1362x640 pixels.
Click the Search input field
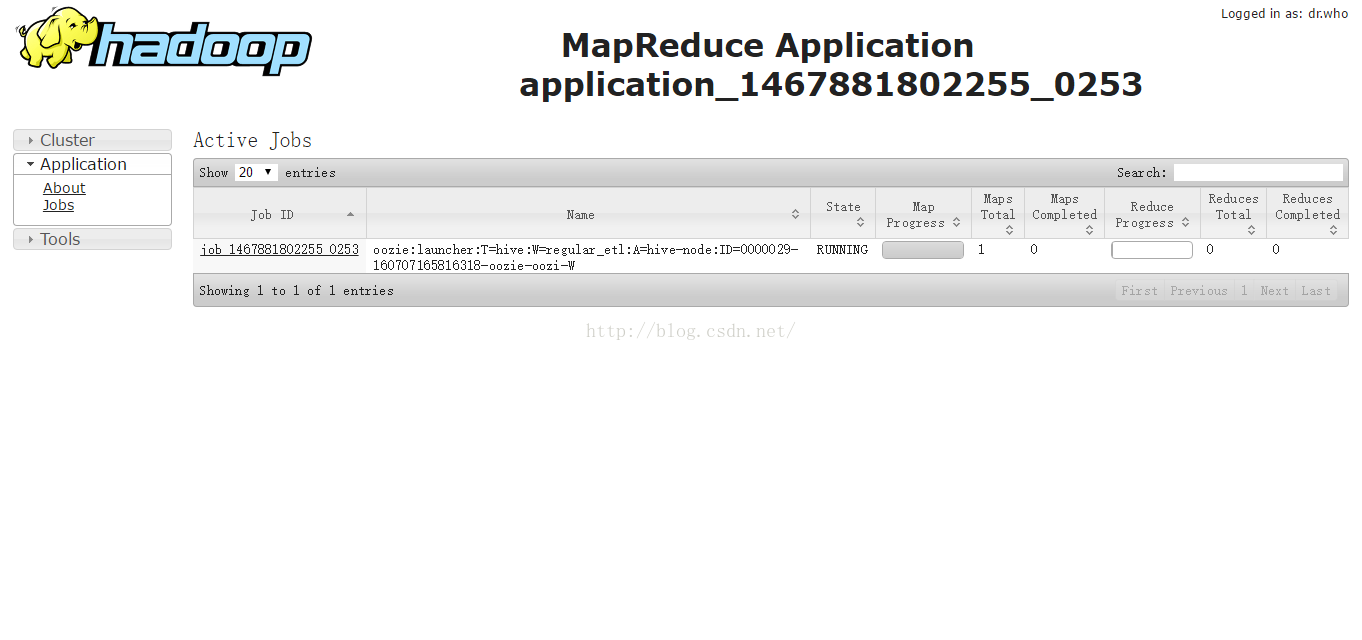click(1258, 172)
